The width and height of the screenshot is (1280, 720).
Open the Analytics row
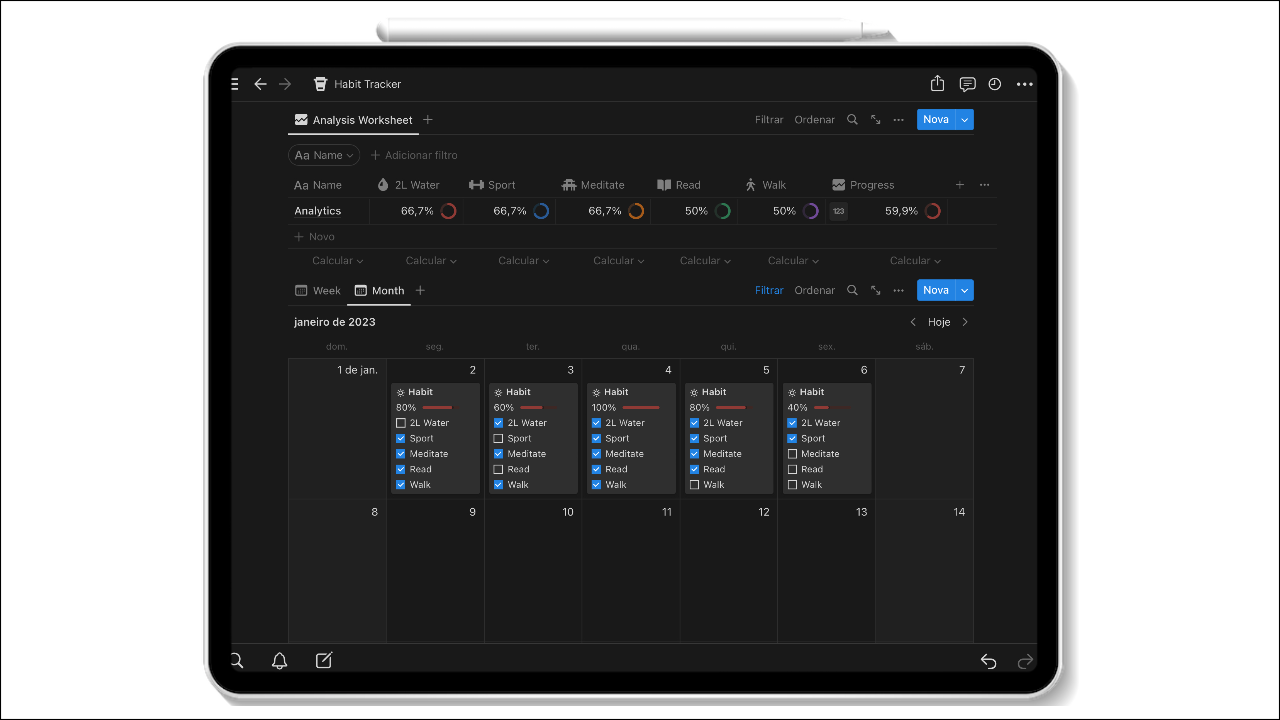click(x=318, y=211)
